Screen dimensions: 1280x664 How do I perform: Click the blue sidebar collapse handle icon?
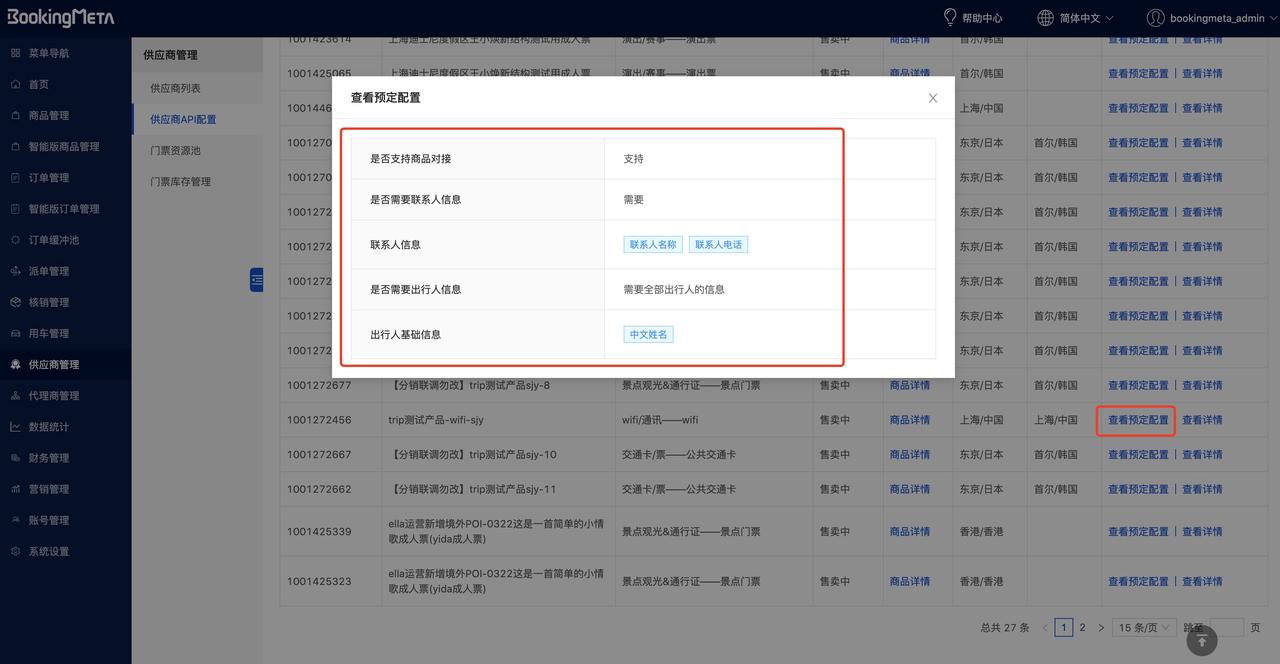256,280
